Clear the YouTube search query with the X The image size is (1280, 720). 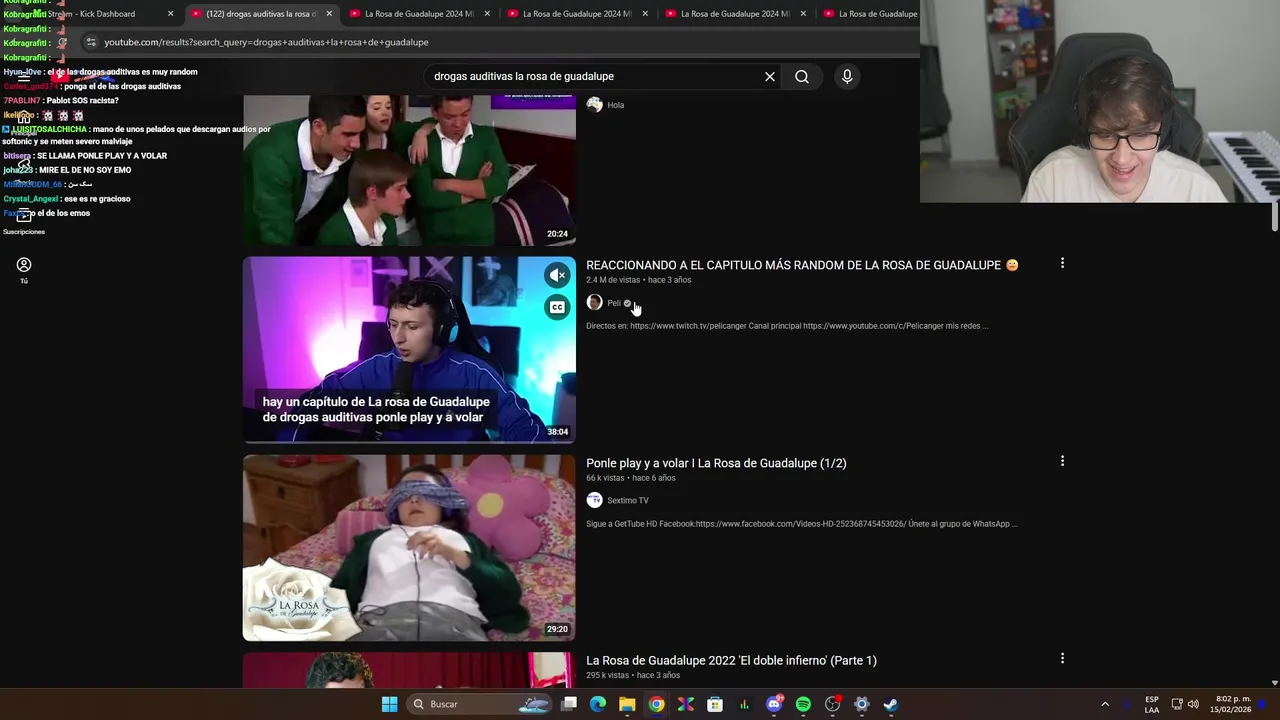[x=770, y=76]
